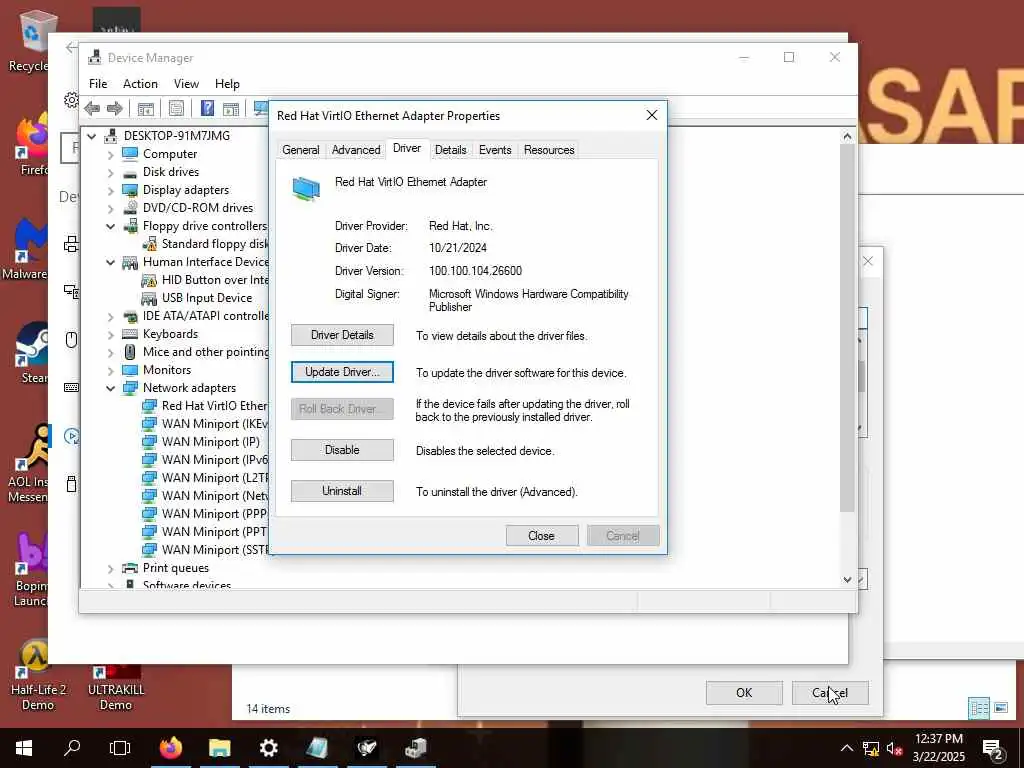The image size is (1024, 768).
Task: Expand the Disk drives category
Action: [110, 172]
